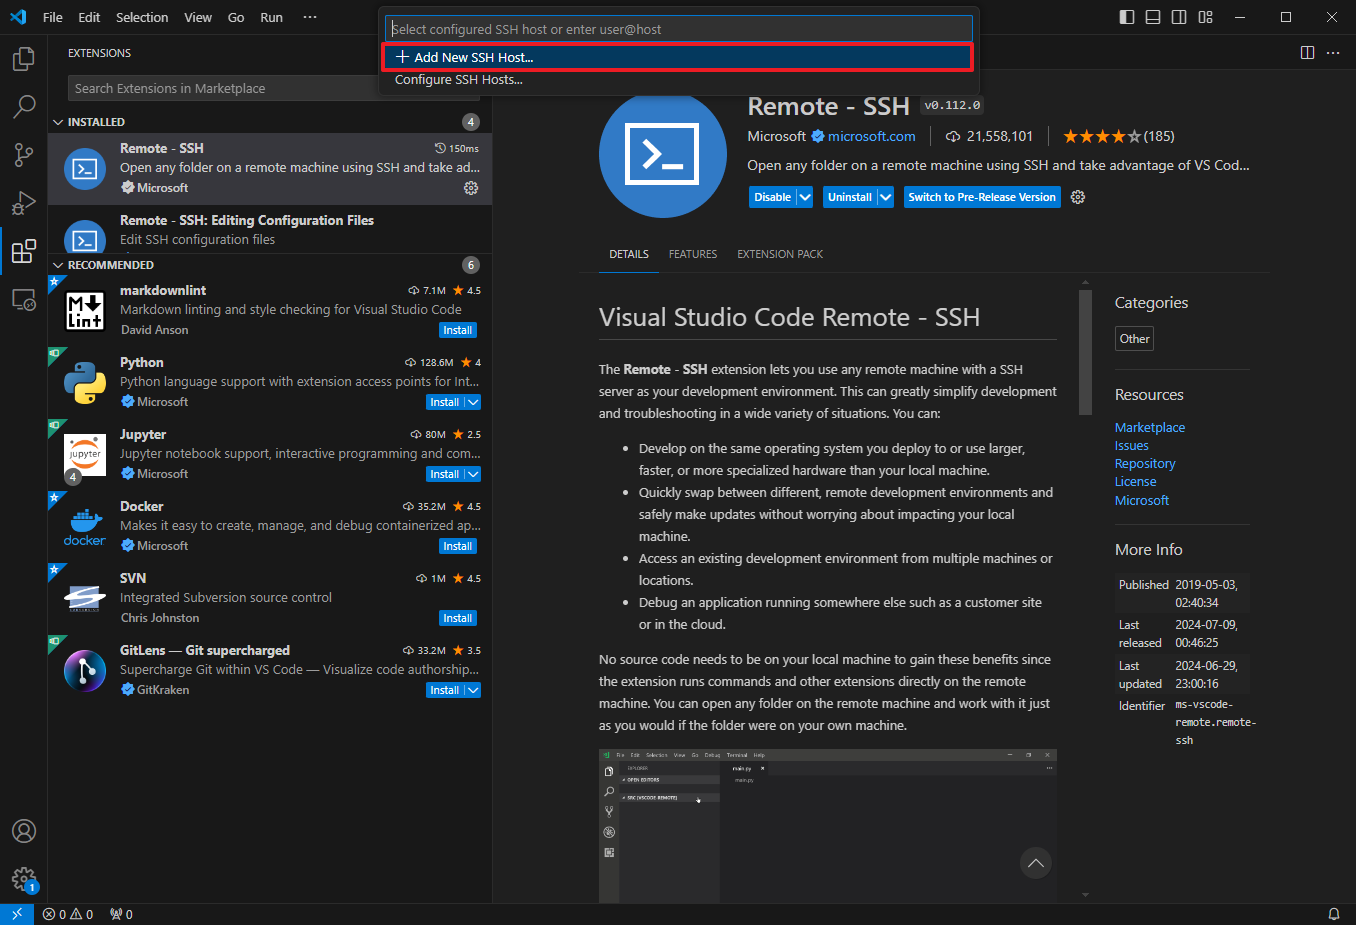Open manage gear next to Switch to Pre-Release
The height and width of the screenshot is (925, 1356).
coord(1078,197)
